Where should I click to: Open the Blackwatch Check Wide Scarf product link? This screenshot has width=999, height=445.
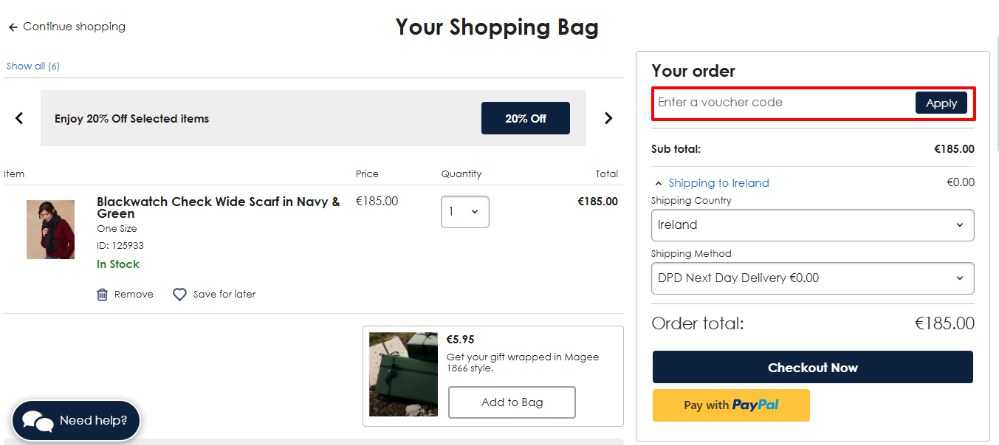click(x=218, y=207)
